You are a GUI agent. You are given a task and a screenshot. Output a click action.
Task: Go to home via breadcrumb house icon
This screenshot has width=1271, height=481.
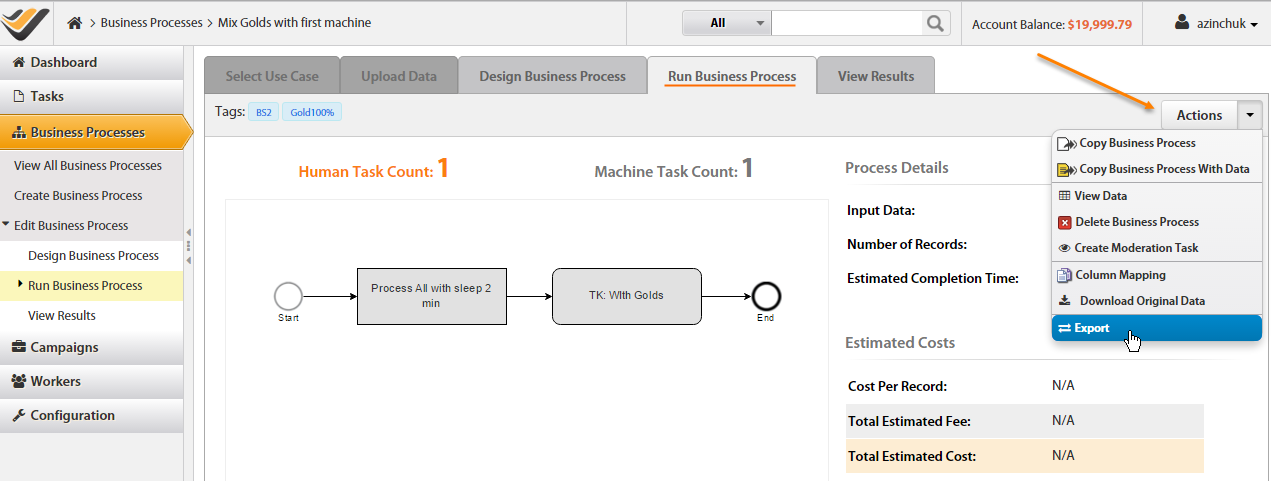tap(74, 22)
